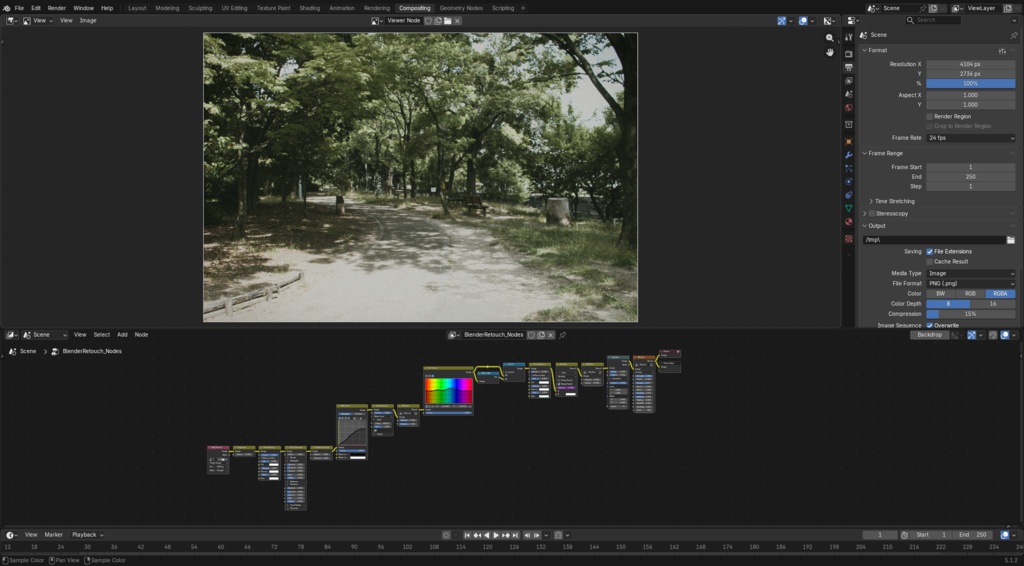Set color depth to 16
The width and height of the screenshot is (1024, 566).
click(993, 304)
